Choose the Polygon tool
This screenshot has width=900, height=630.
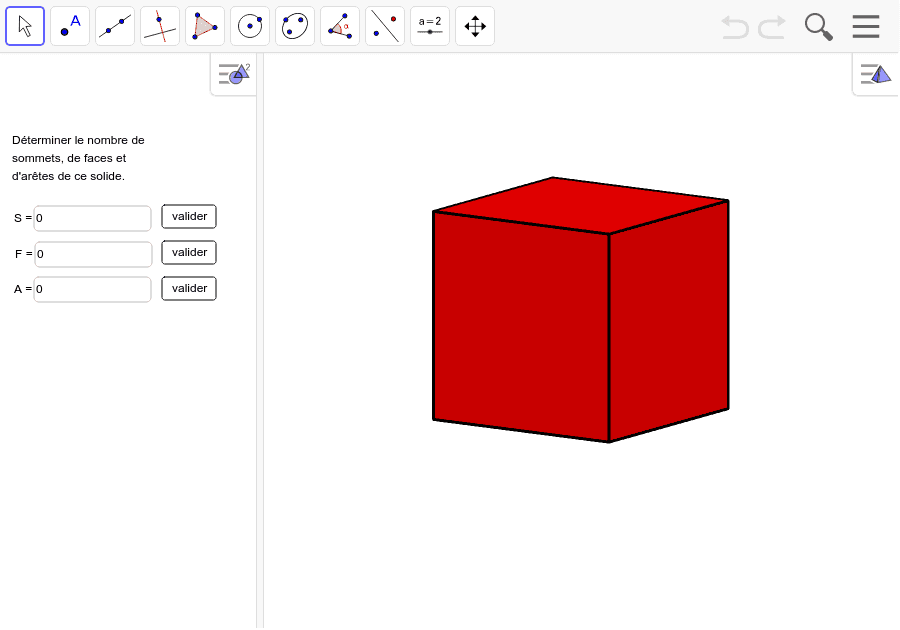(204, 25)
